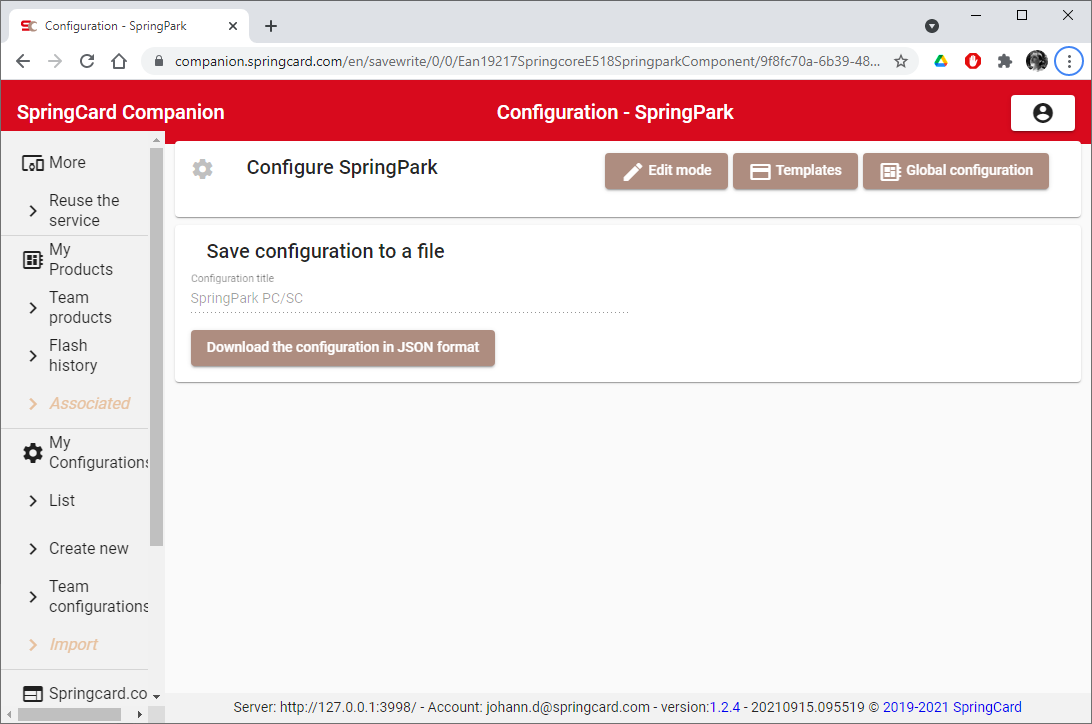Reload the page using the refresh icon
The height and width of the screenshot is (724, 1092).
[x=87, y=60]
